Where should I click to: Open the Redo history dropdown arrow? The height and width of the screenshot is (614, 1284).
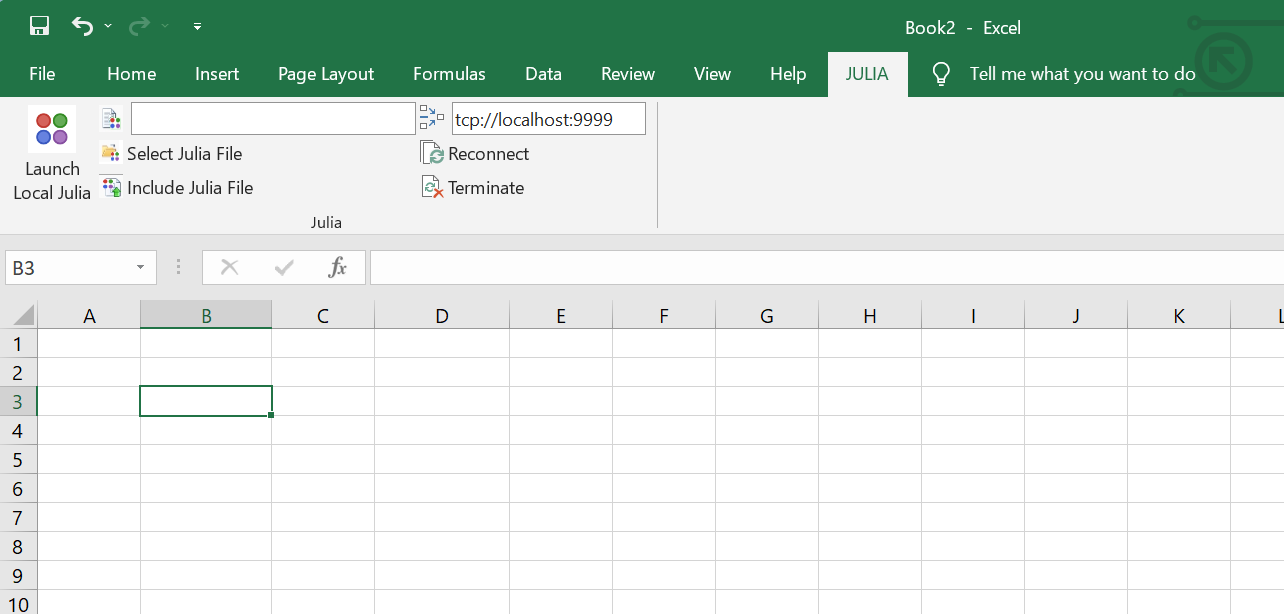pos(165,27)
